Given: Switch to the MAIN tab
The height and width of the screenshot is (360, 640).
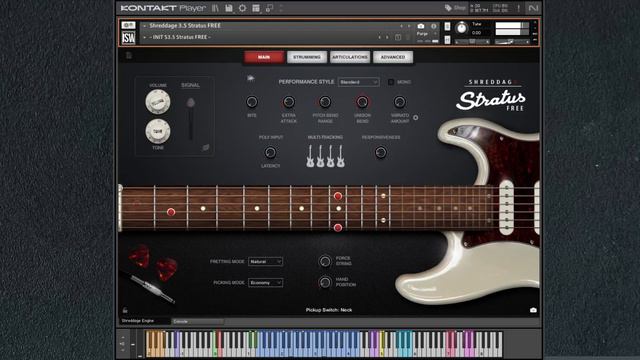Looking at the screenshot, I should pyautogui.click(x=264, y=57).
